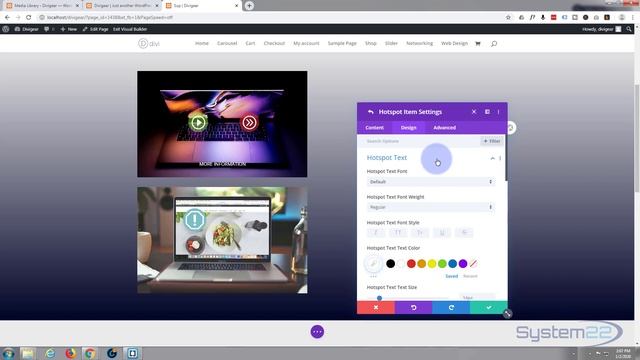Open a new browser tab
Image resolution: width=640 pixels, height=360 pixels.
coord(249,6)
